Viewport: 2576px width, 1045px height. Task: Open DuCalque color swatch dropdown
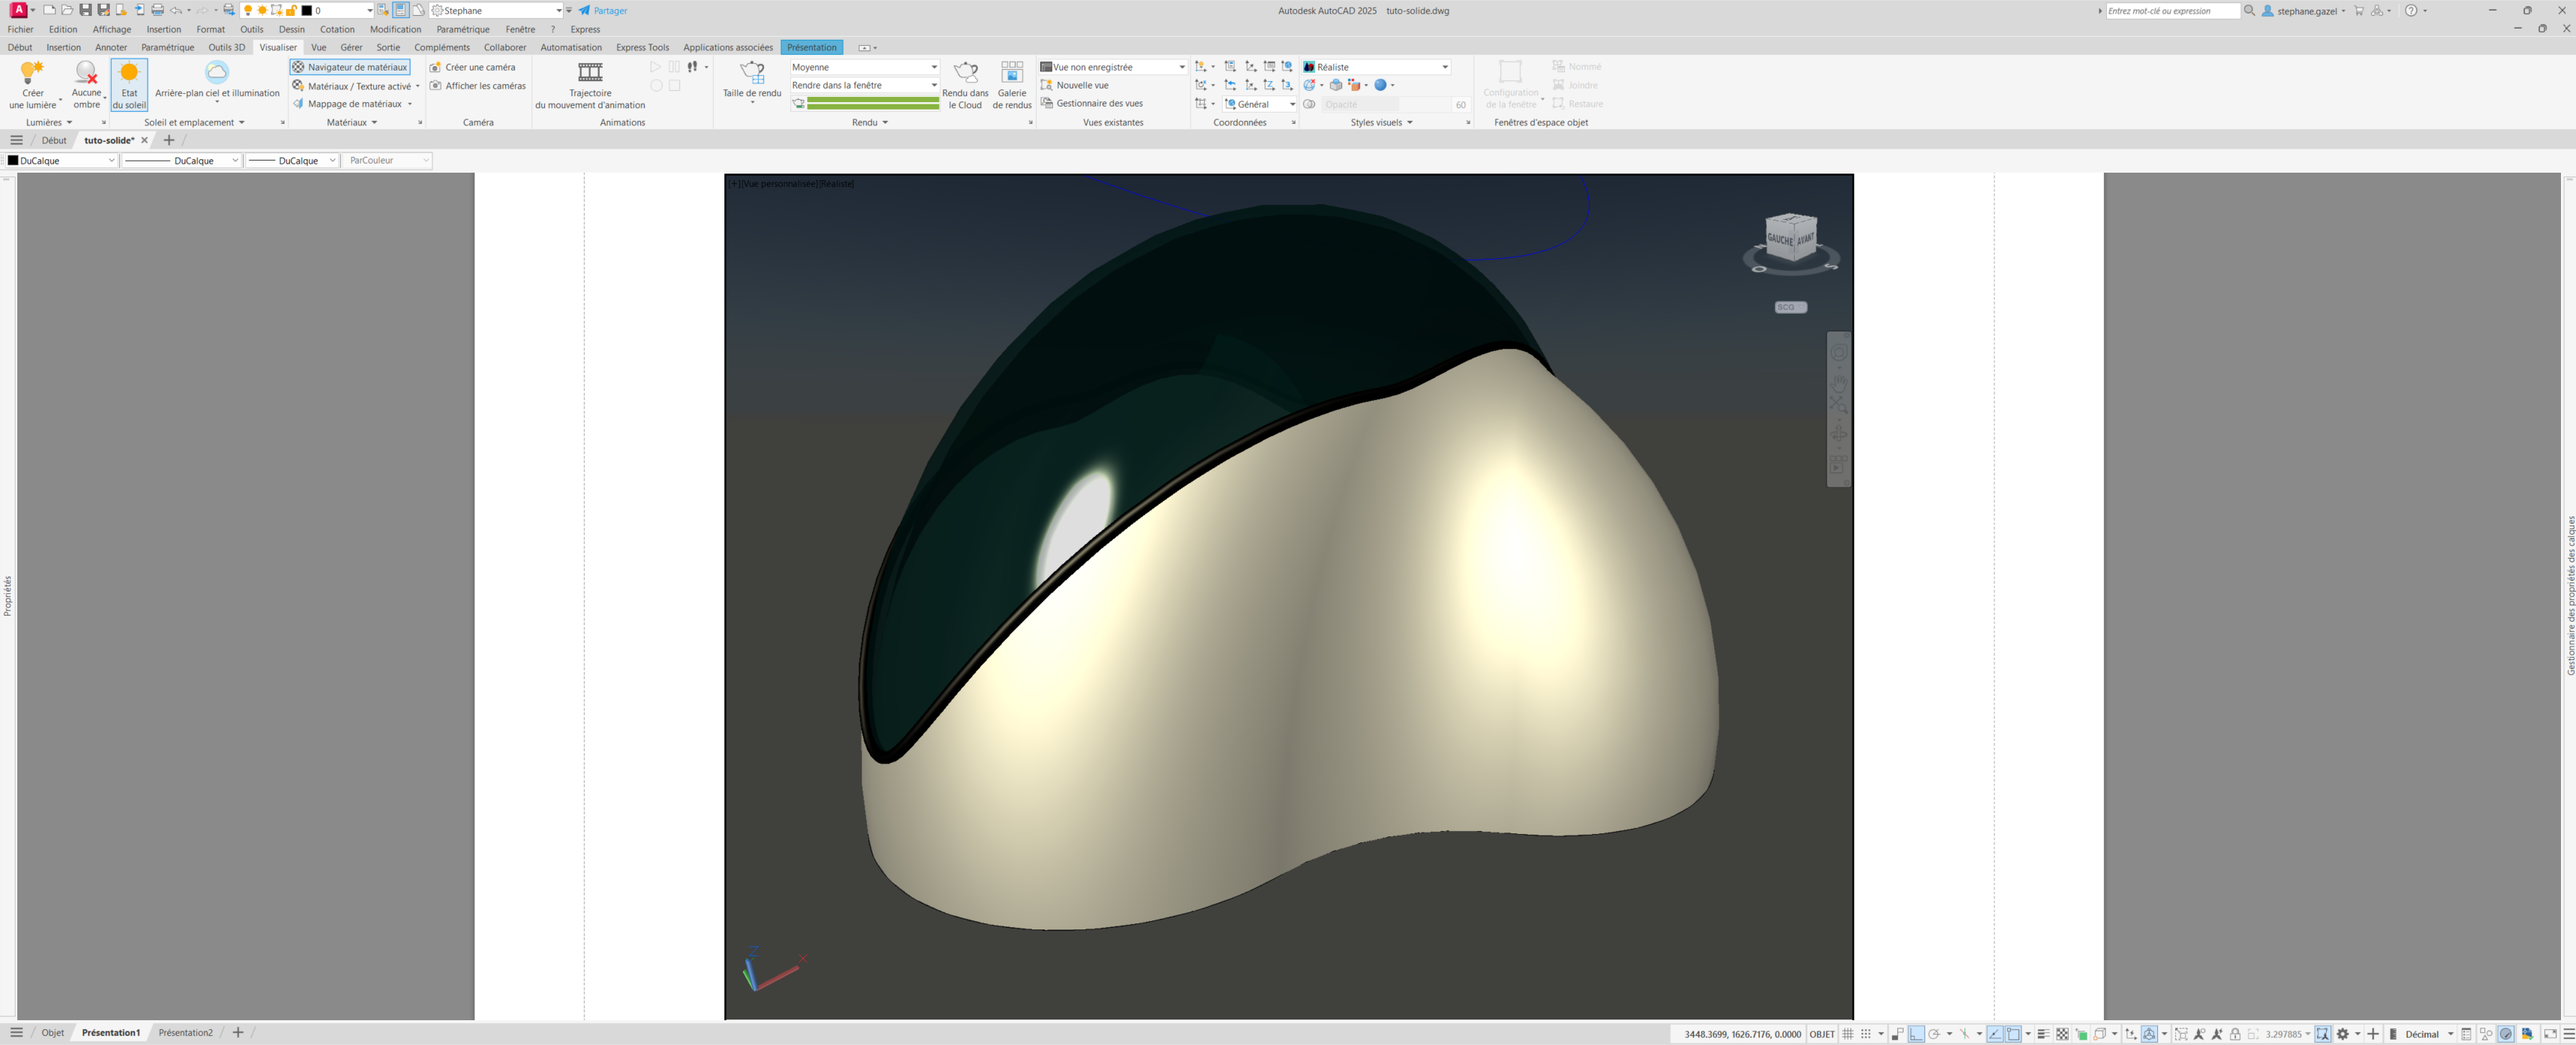click(x=62, y=160)
